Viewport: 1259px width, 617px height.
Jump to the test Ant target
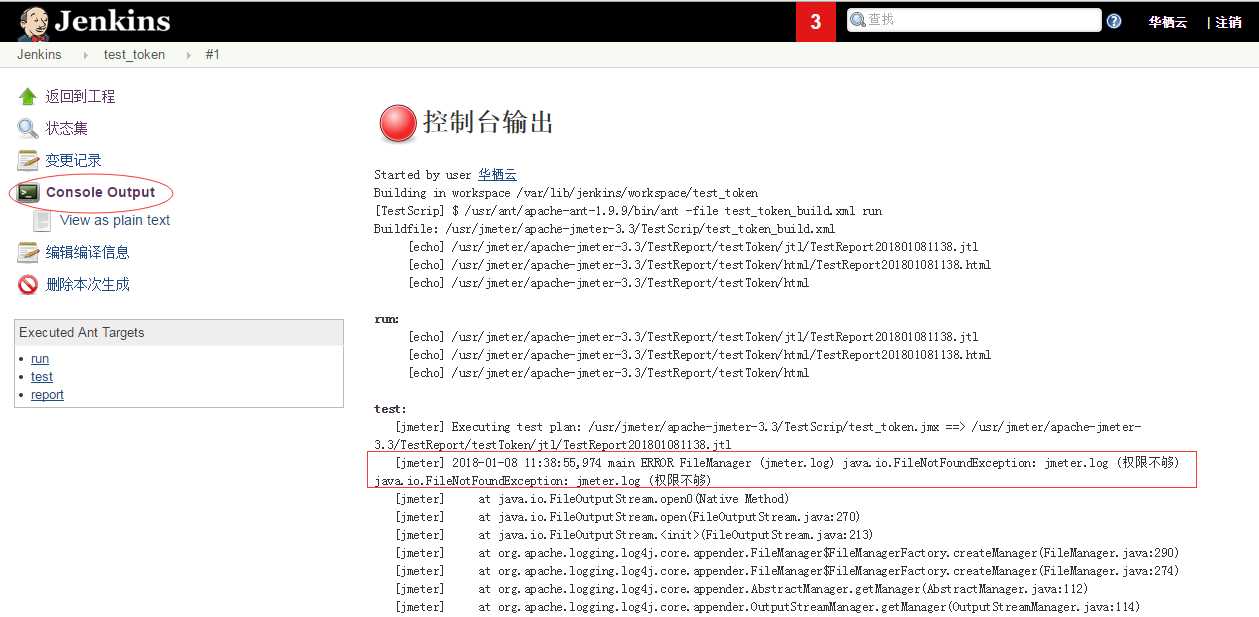[x=42, y=377]
